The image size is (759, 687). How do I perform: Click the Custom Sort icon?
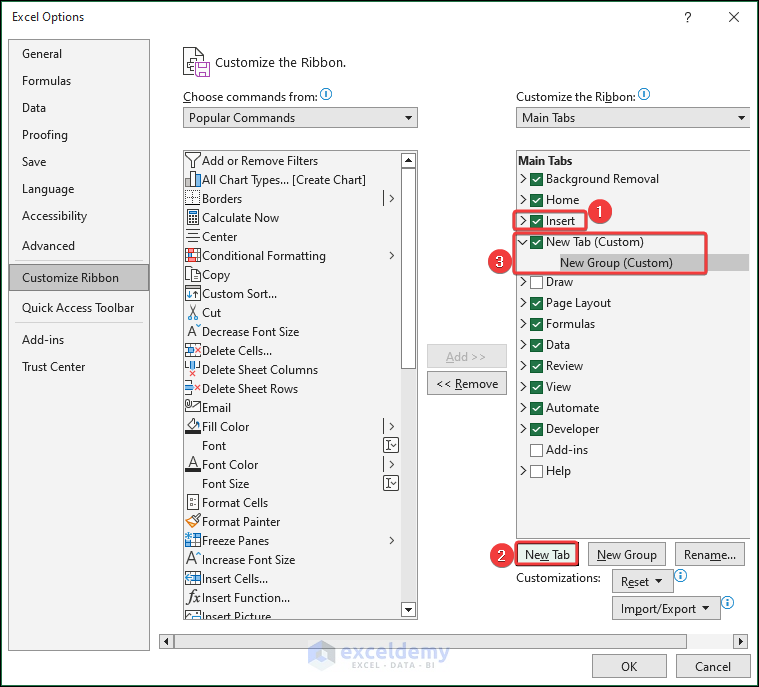click(x=193, y=293)
